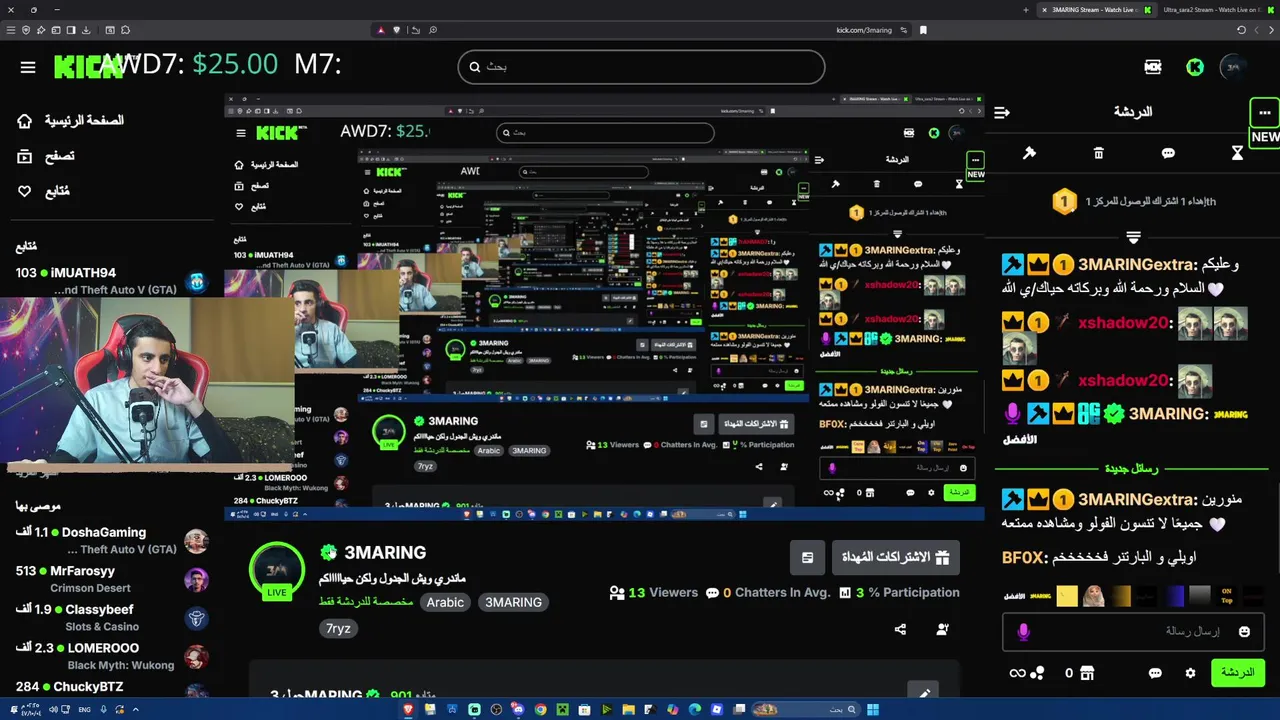Click the trash clear chat icon
This screenshot has height=720, width=1280.
[x=1098, y=153]
